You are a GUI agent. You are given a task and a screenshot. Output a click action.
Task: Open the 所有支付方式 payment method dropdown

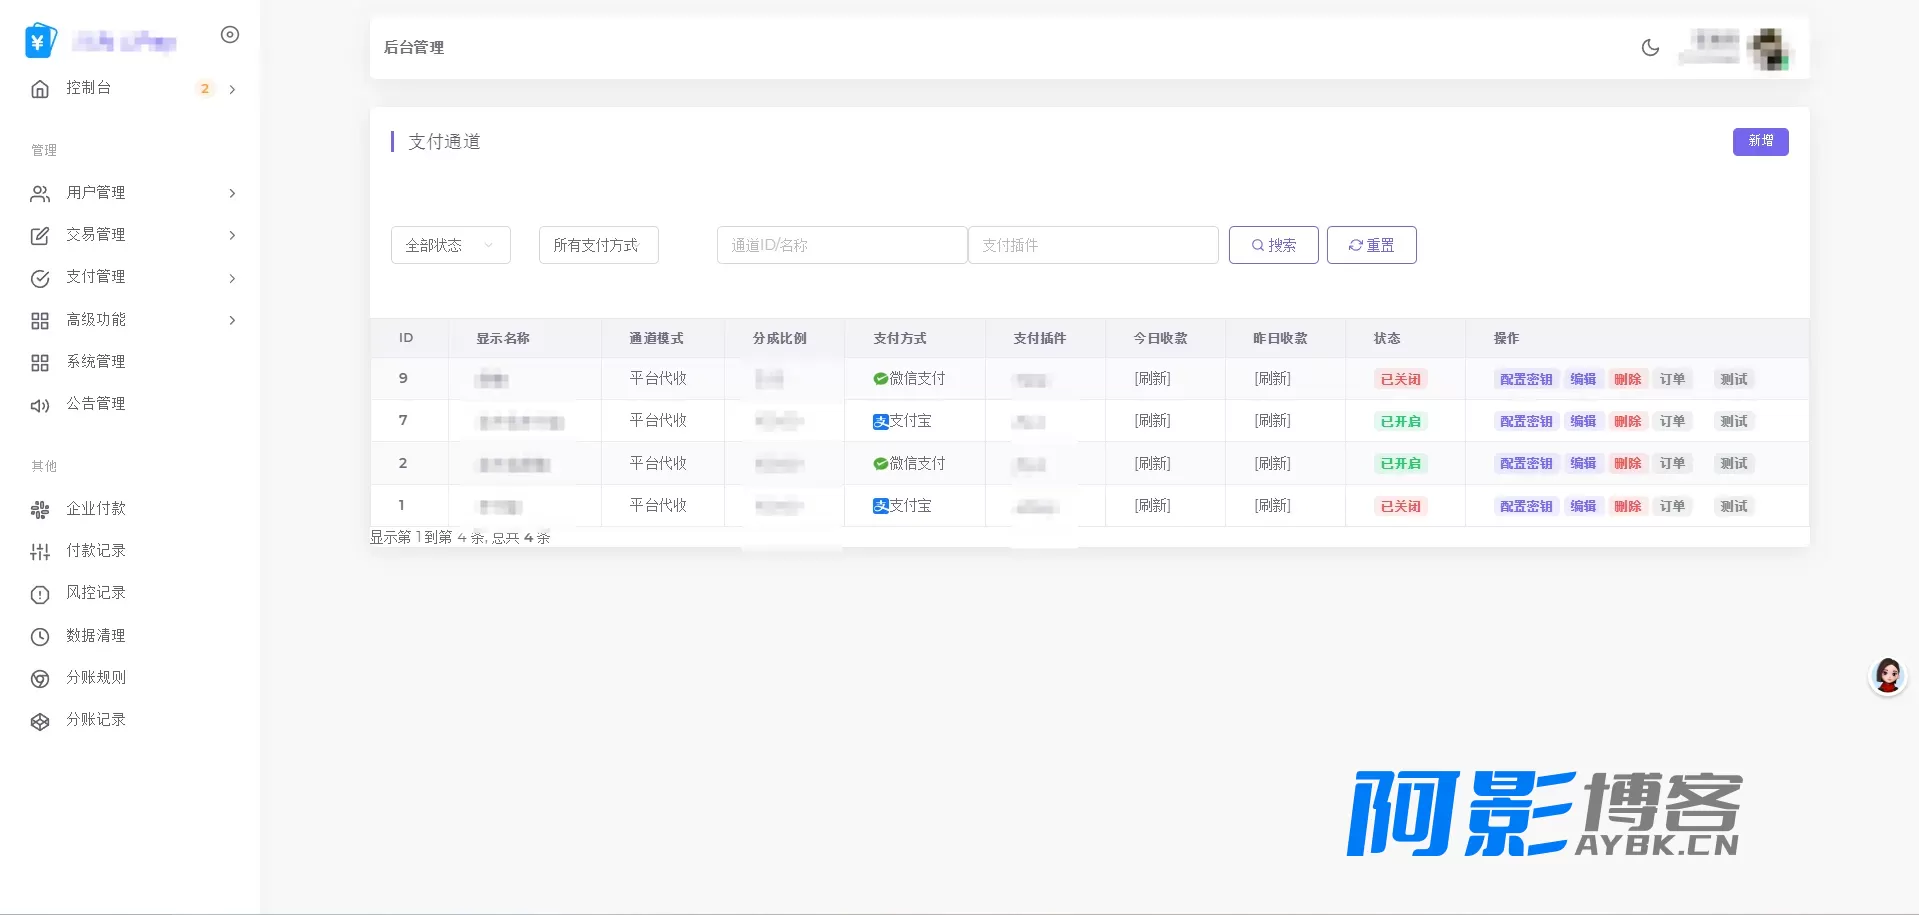coord(598,245)
